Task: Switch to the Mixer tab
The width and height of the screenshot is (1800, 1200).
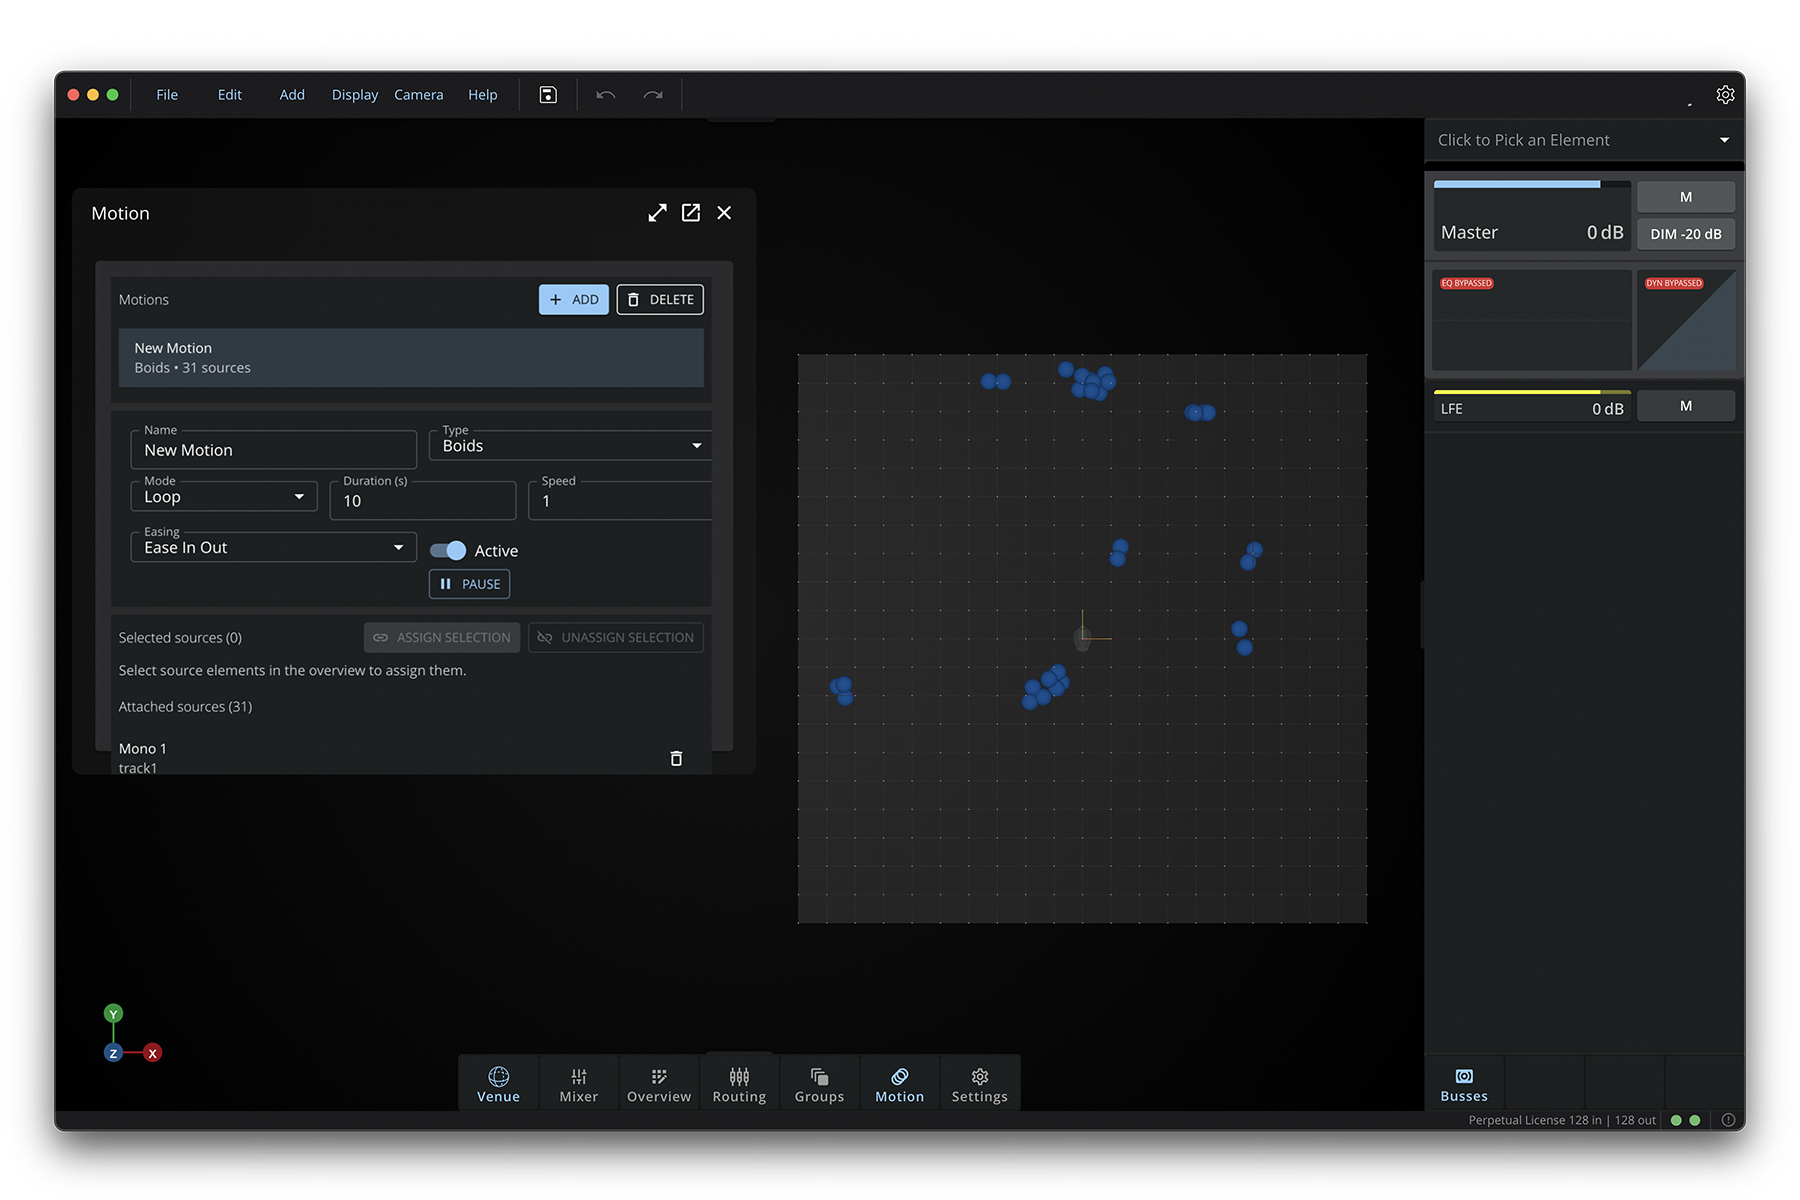Action: coord(578,1084)
